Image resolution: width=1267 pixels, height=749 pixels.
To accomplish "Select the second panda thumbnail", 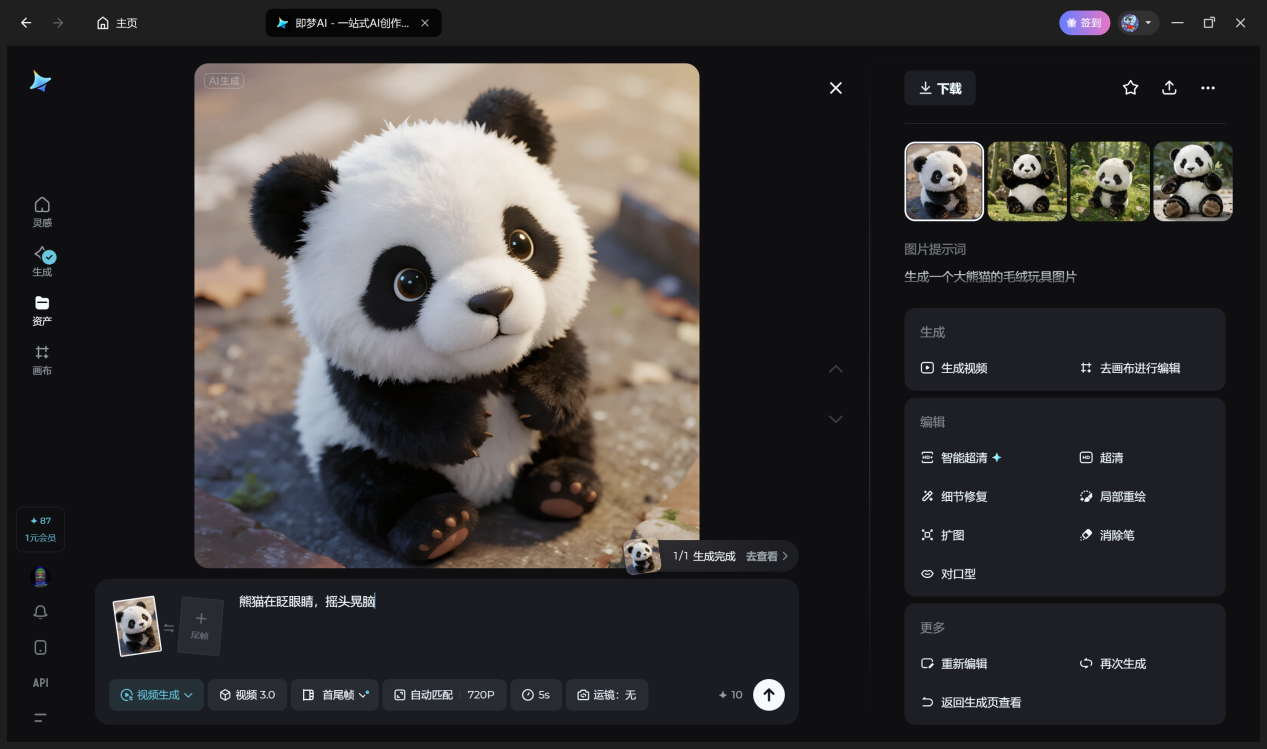I will pos(1027,181).
